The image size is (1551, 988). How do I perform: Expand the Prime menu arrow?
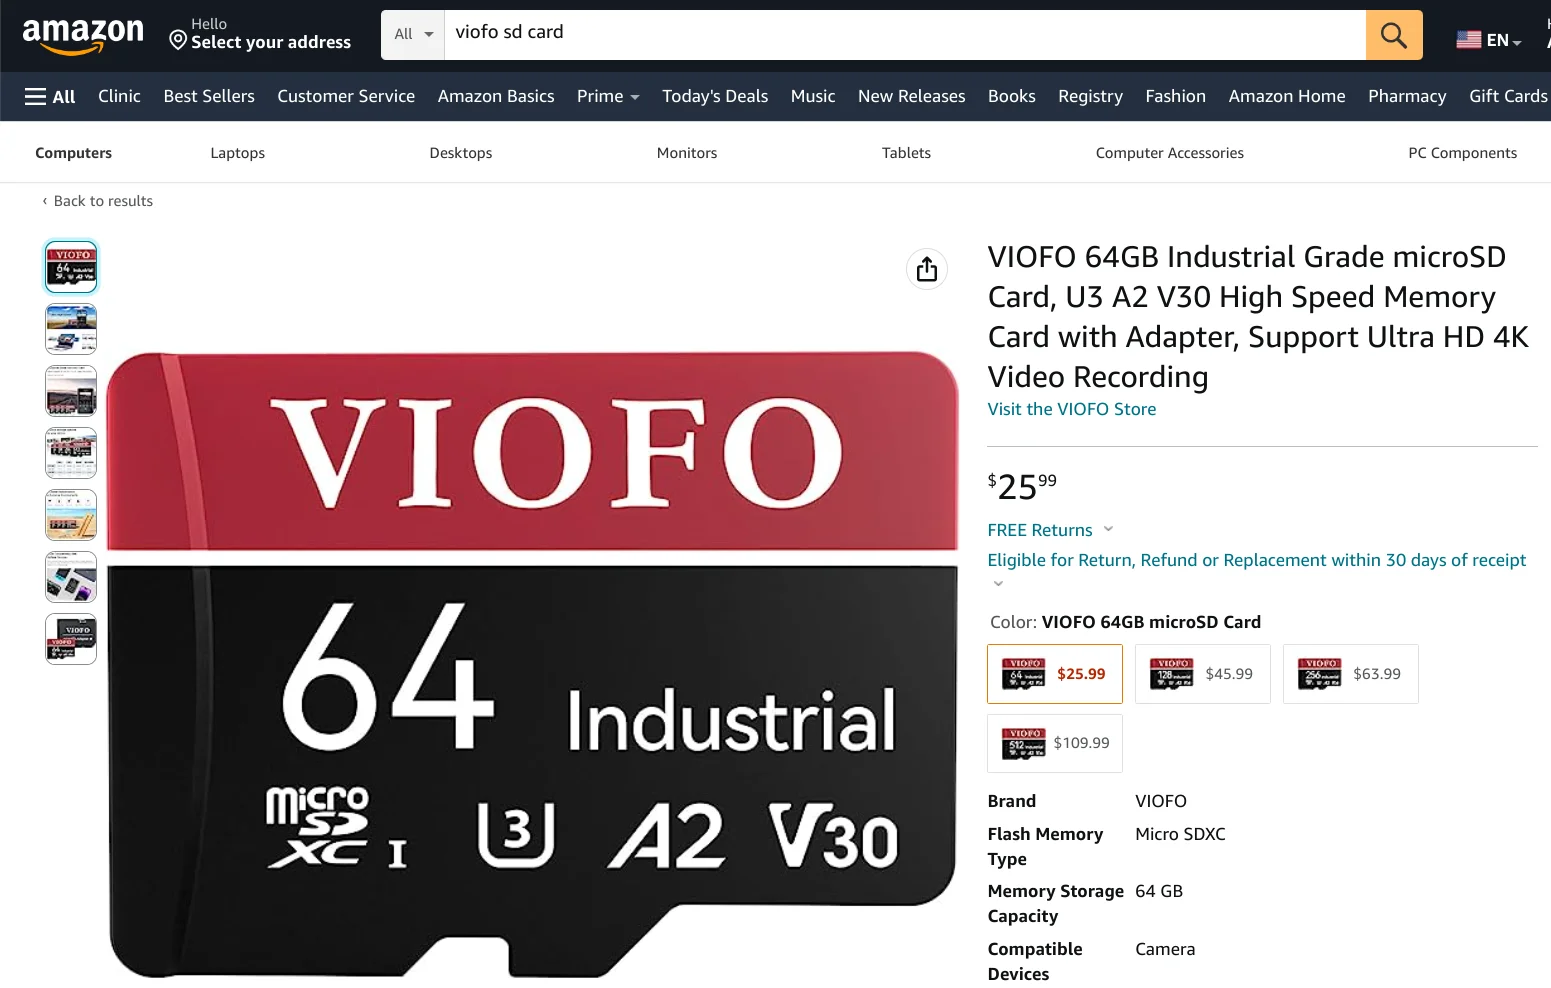(635, 97)
